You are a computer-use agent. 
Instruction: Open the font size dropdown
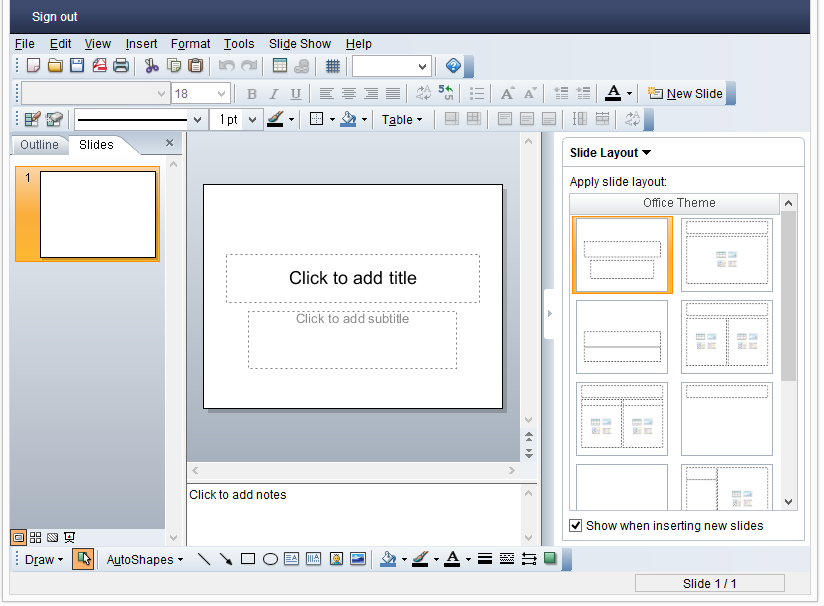pos(221,94)
